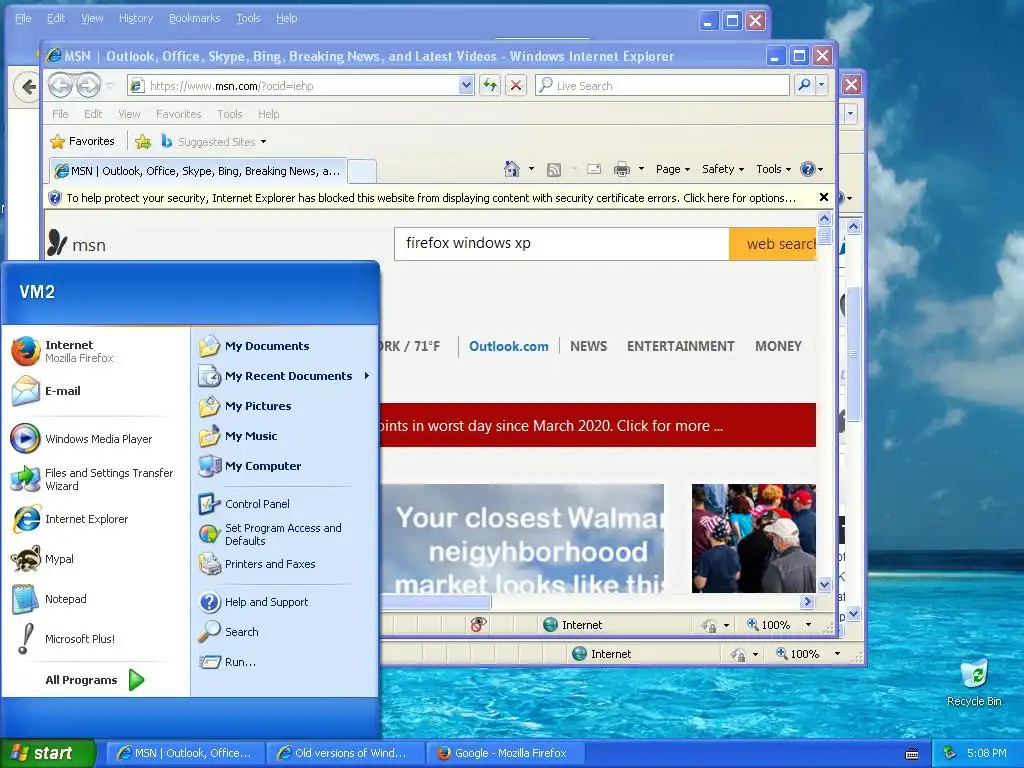This screenshot has height=768, width=1024.
Task: Open Live Search options dropdown arrow
Action: pos(822,86)
